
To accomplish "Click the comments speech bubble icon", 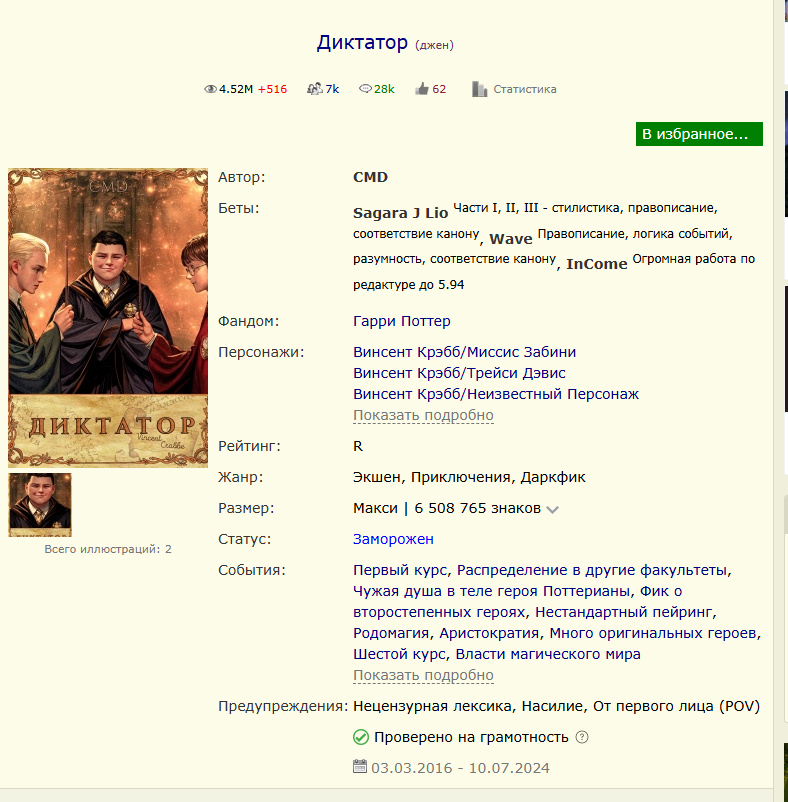I will tap(365, 89).
